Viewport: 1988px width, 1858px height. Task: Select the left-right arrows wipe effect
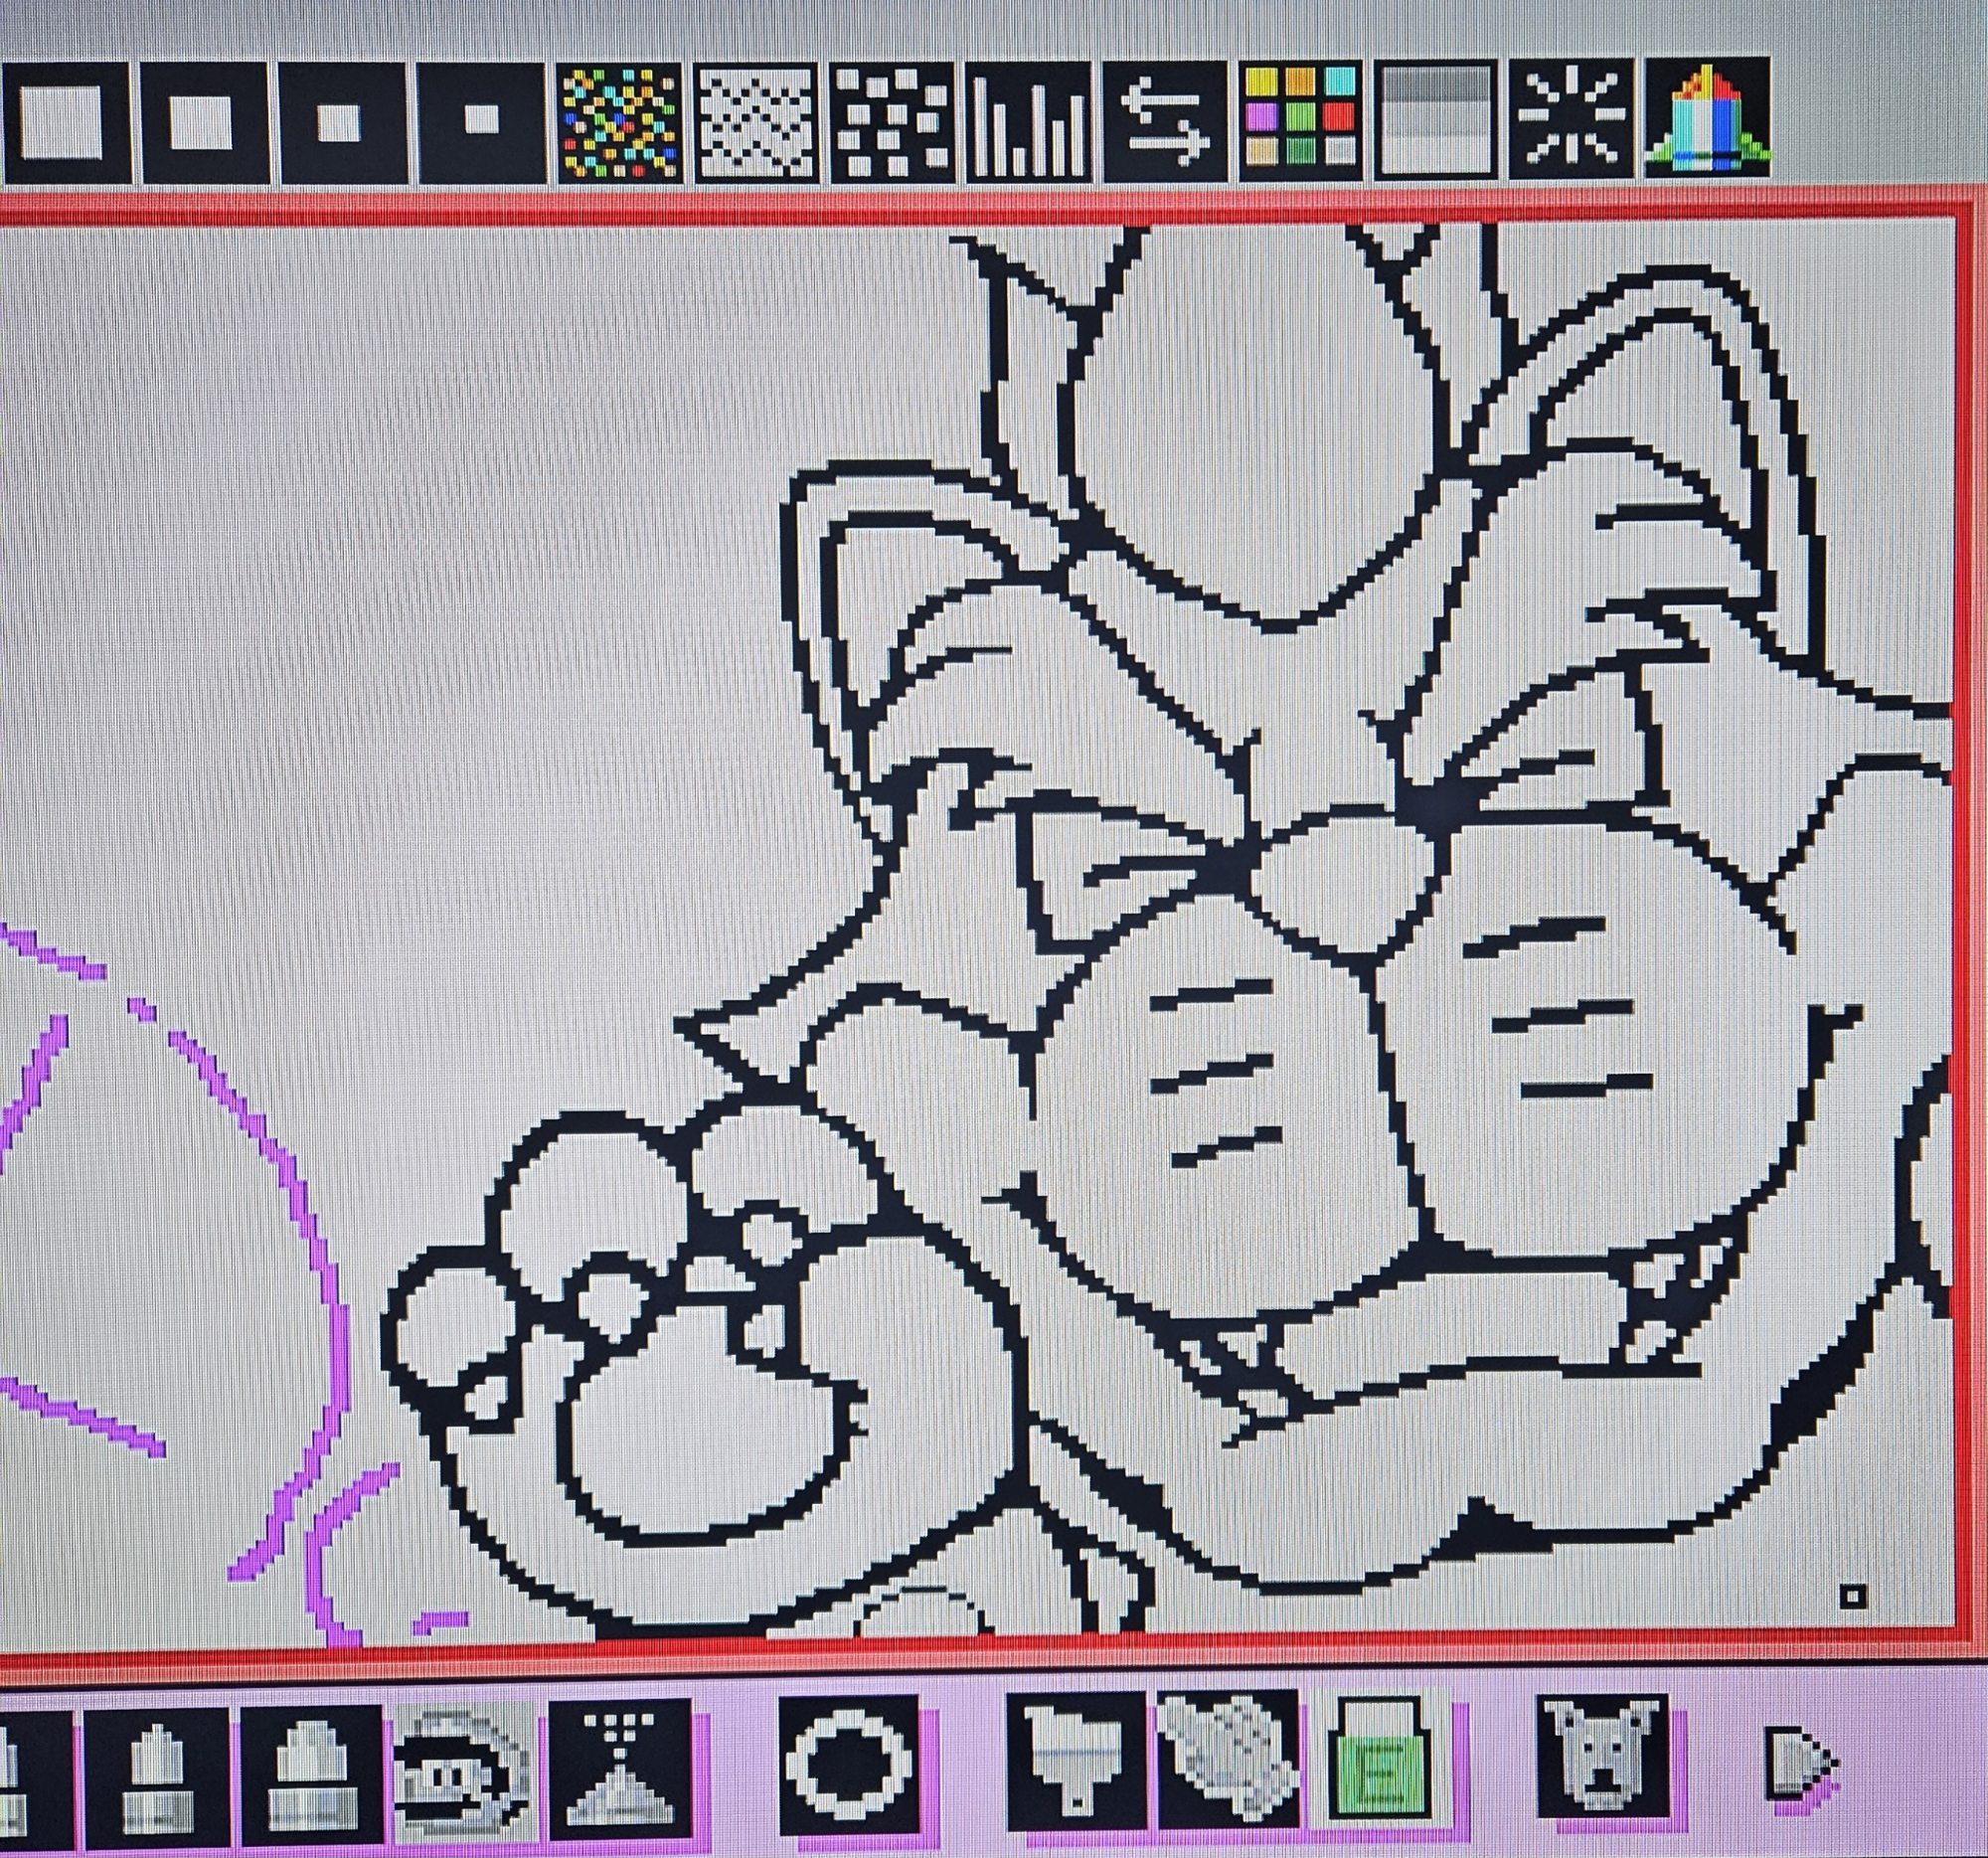tap(1164, 122)
